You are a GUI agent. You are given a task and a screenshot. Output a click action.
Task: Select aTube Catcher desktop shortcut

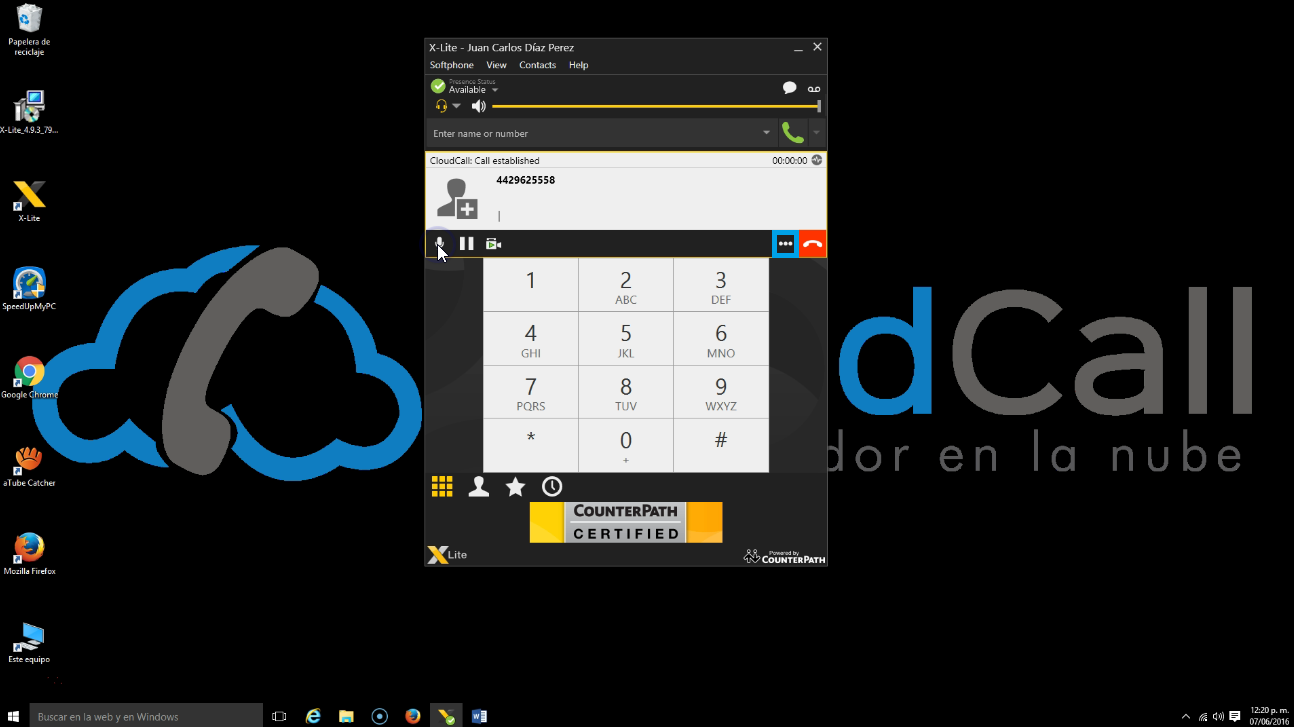pyautogui.click(x=29, y=466)
